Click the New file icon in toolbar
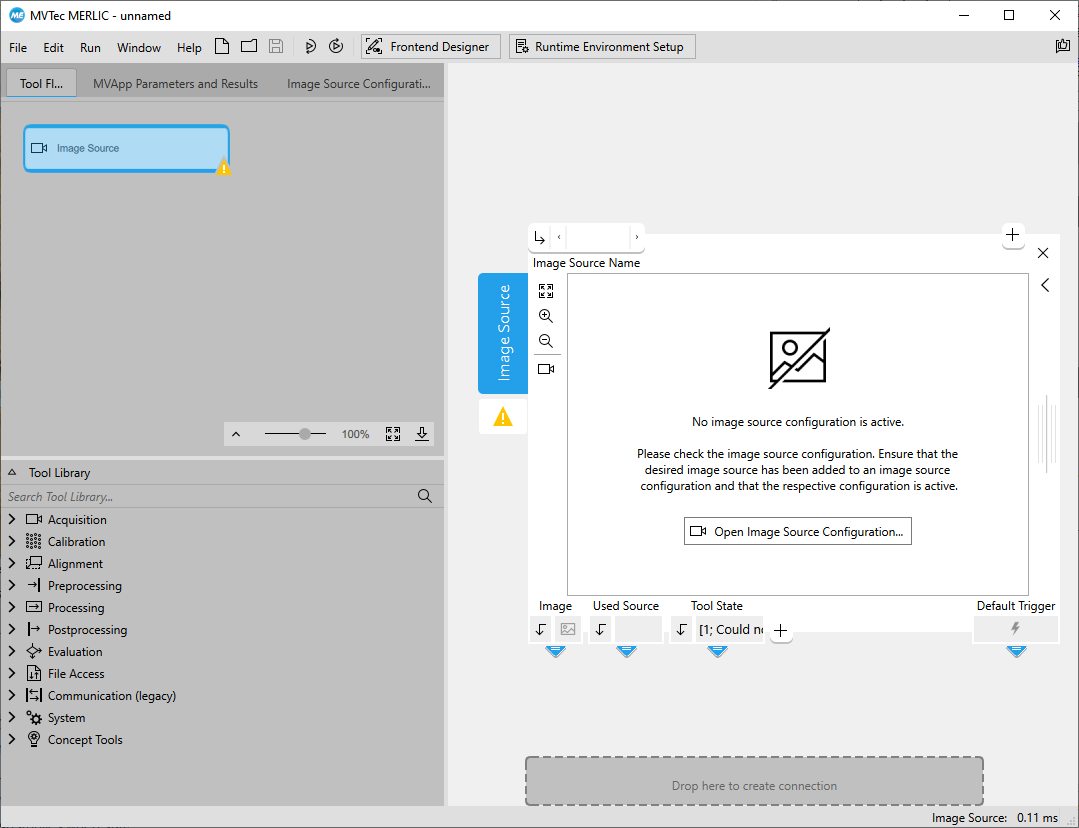 (x=222, y=46)
